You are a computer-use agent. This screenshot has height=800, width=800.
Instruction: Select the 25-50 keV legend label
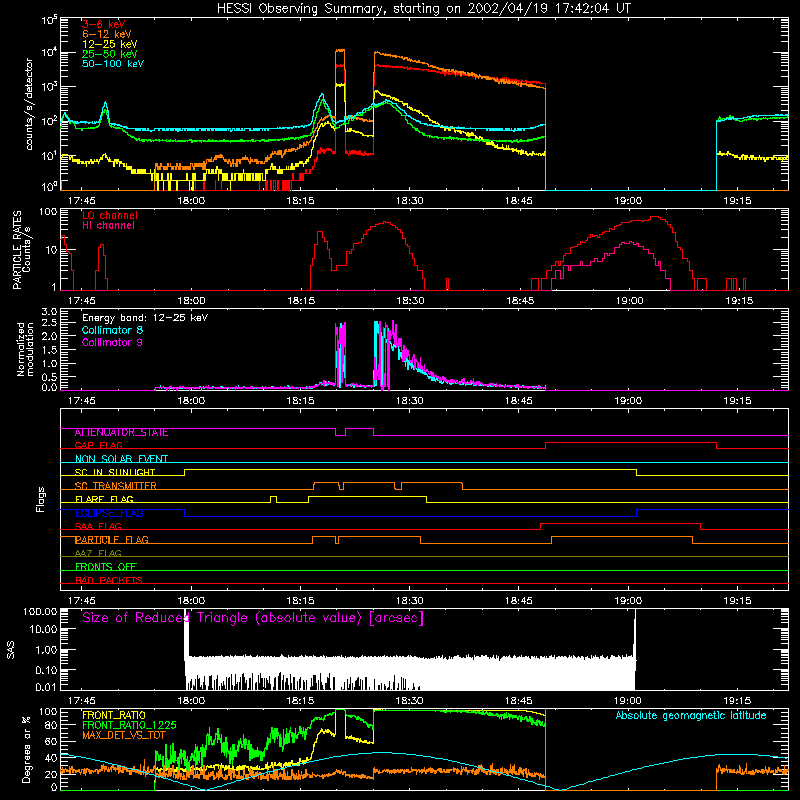(110, 54)
